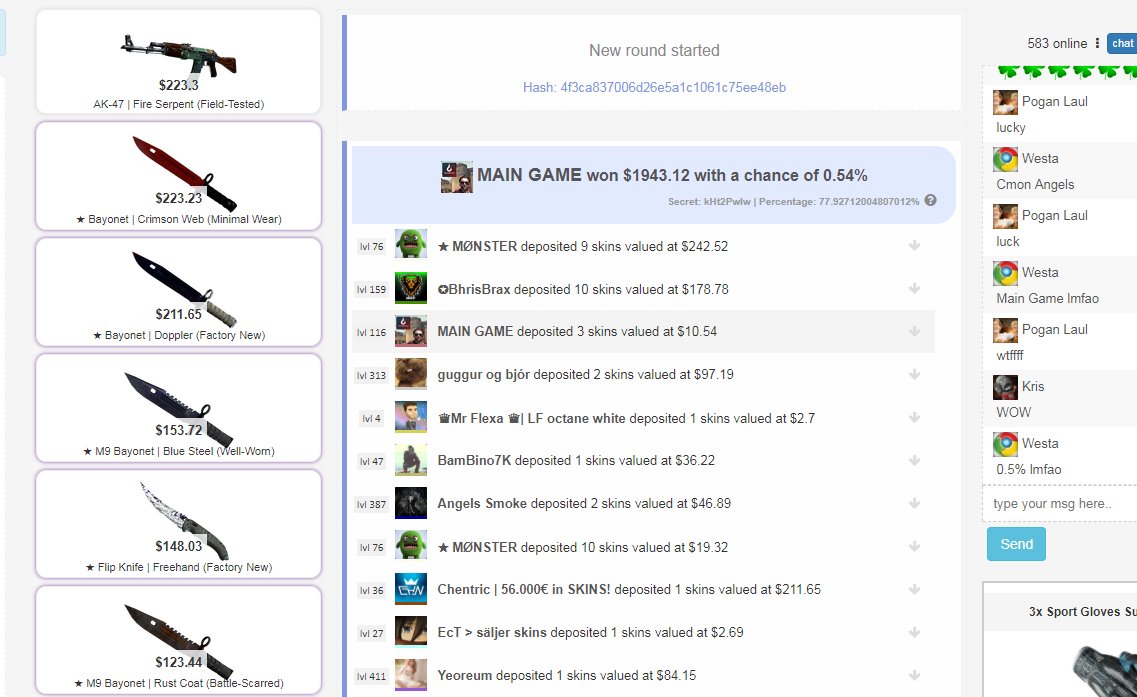Viewport: 1137px width, 697px height.
Task: Expand BamBino7K's $36.22 deposit arrow
Action: pos(914,461)
